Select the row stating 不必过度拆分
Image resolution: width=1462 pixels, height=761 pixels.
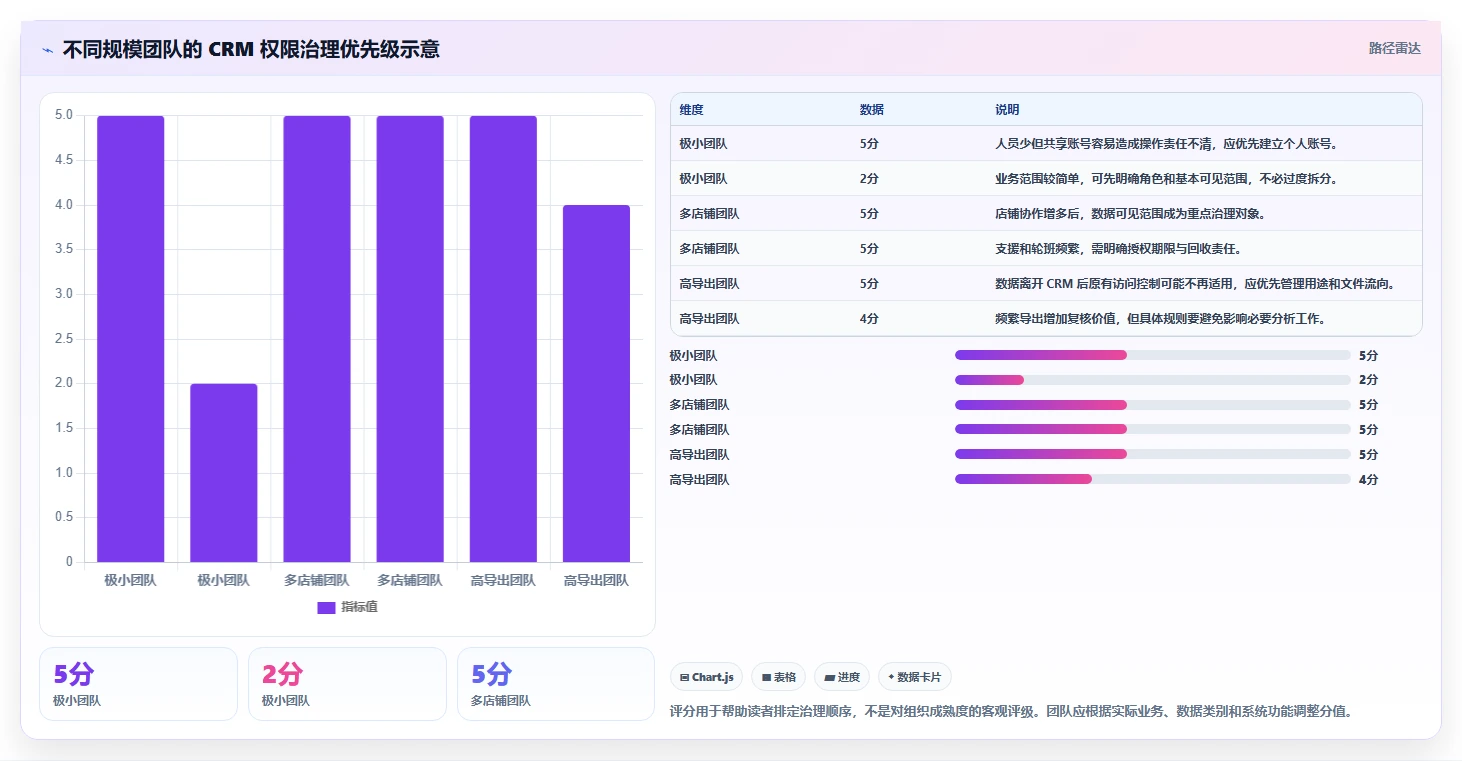(1046, 179)
